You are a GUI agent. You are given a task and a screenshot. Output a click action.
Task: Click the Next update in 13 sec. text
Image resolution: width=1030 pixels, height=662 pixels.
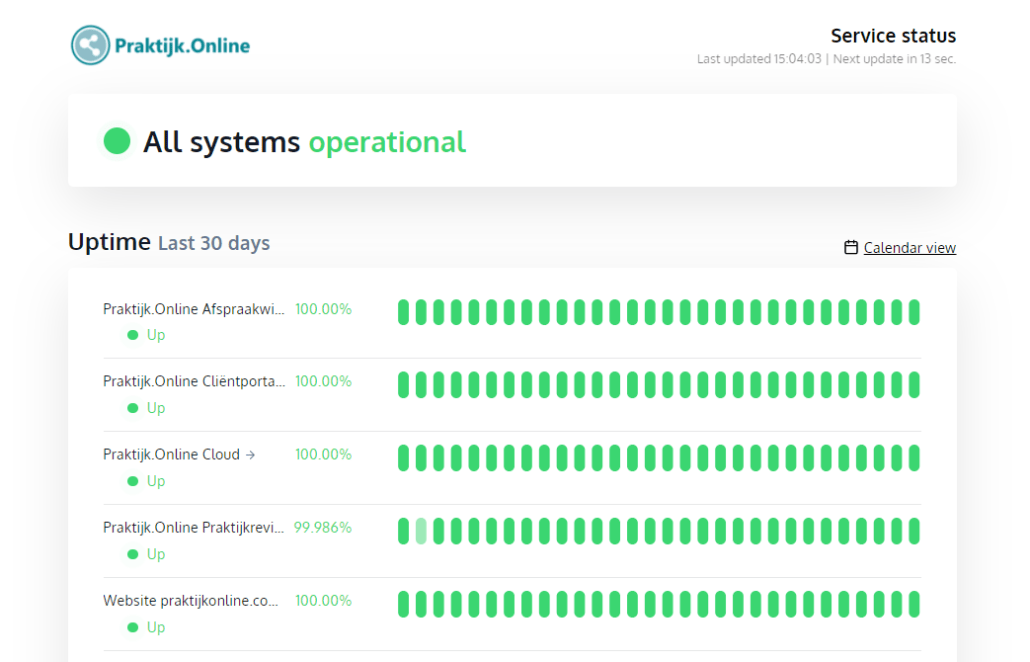[895, 59]
